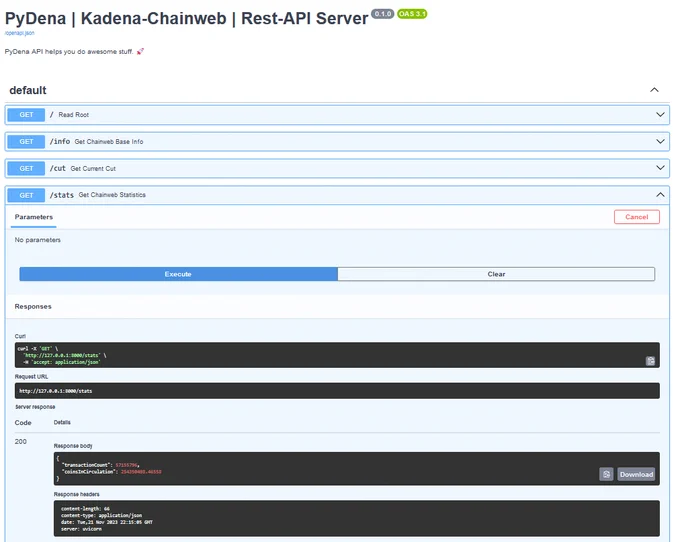The height and width of the screenshot is (542, 680).
Task: Copy the curl command to clipboard
Action: click(x=650, y=361)
